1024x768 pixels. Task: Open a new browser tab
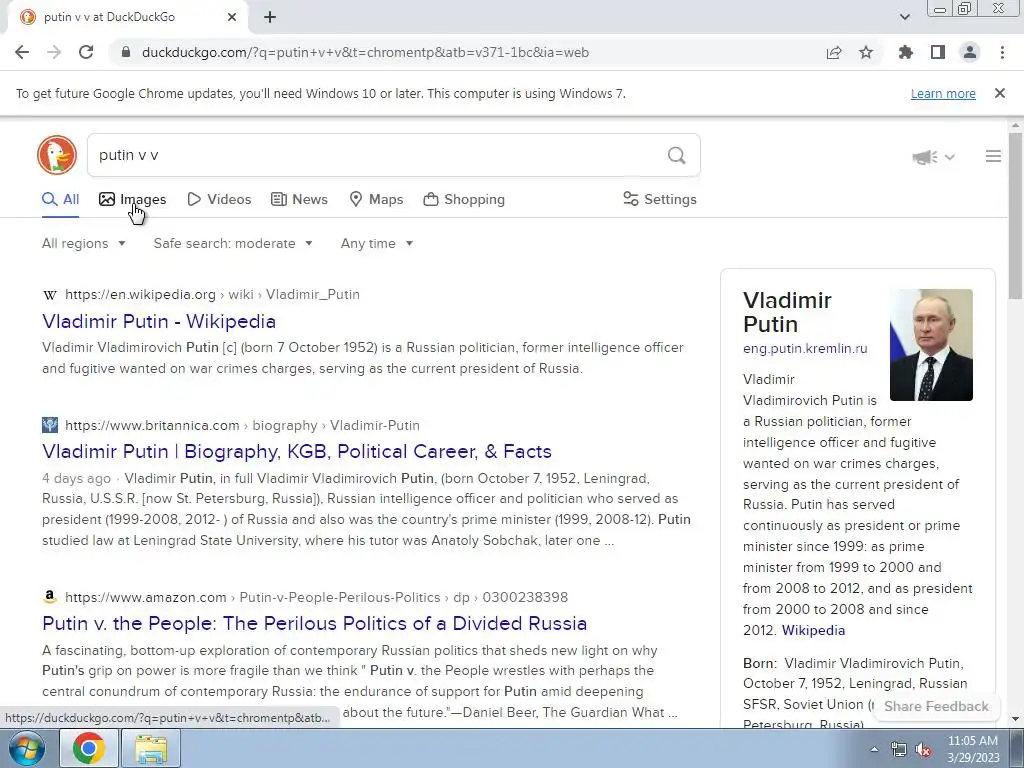point(270,17)
